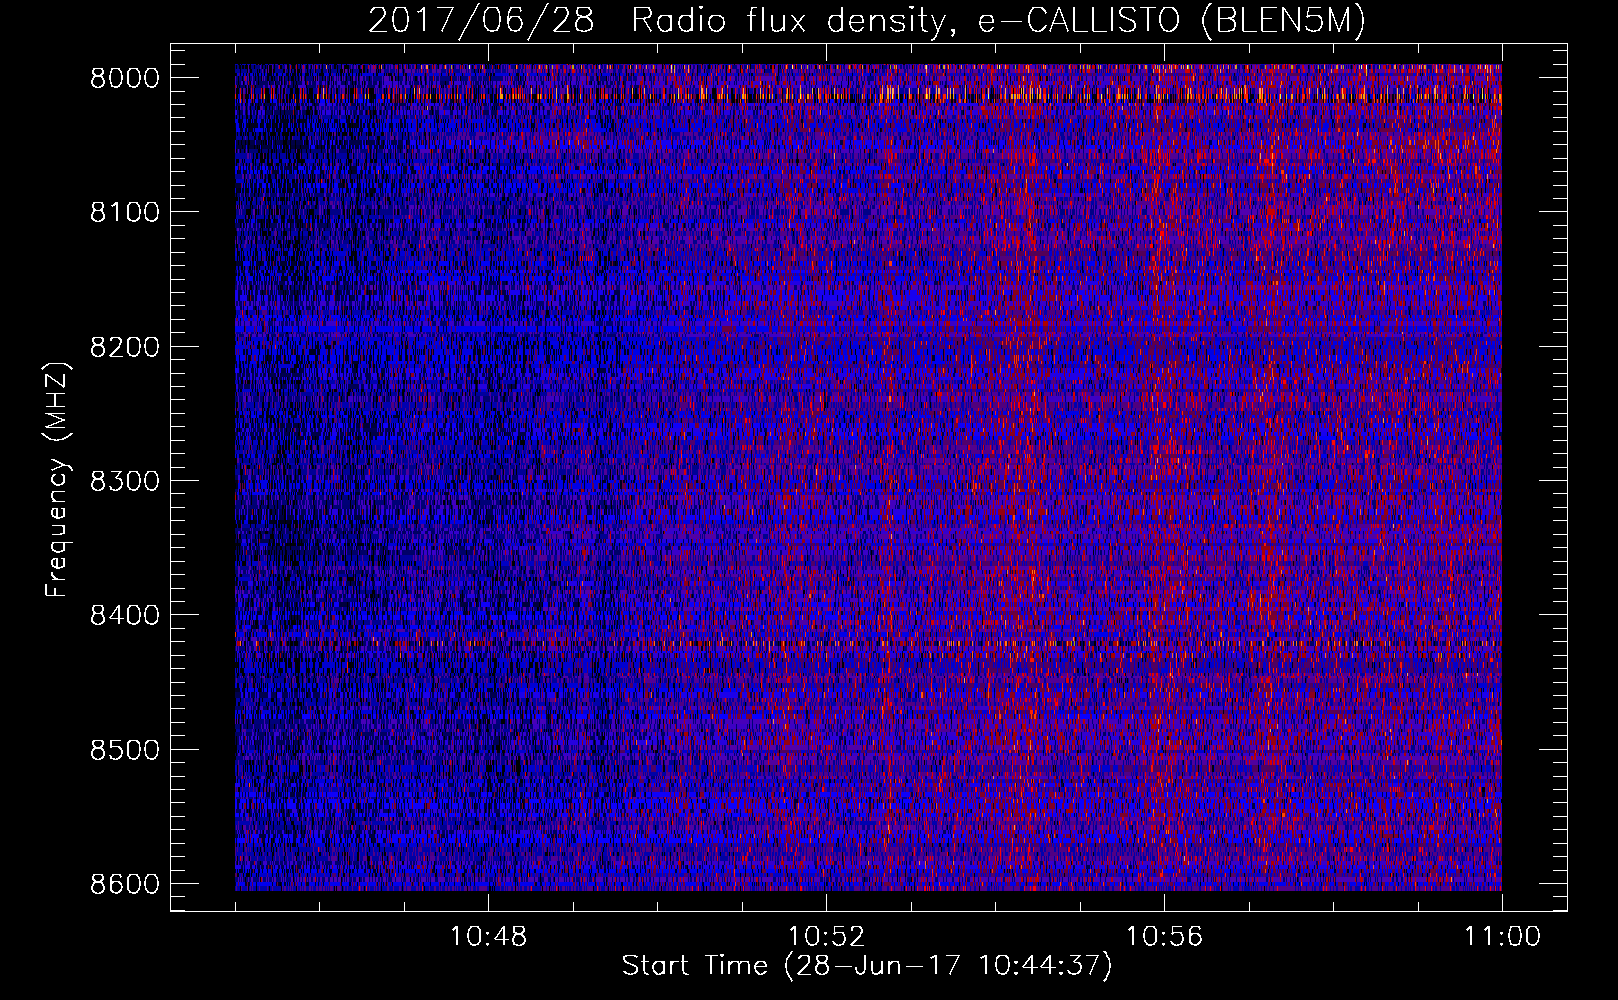
Task: Select the 8600 frequency axis label
Action: click(x=124, y=885)
